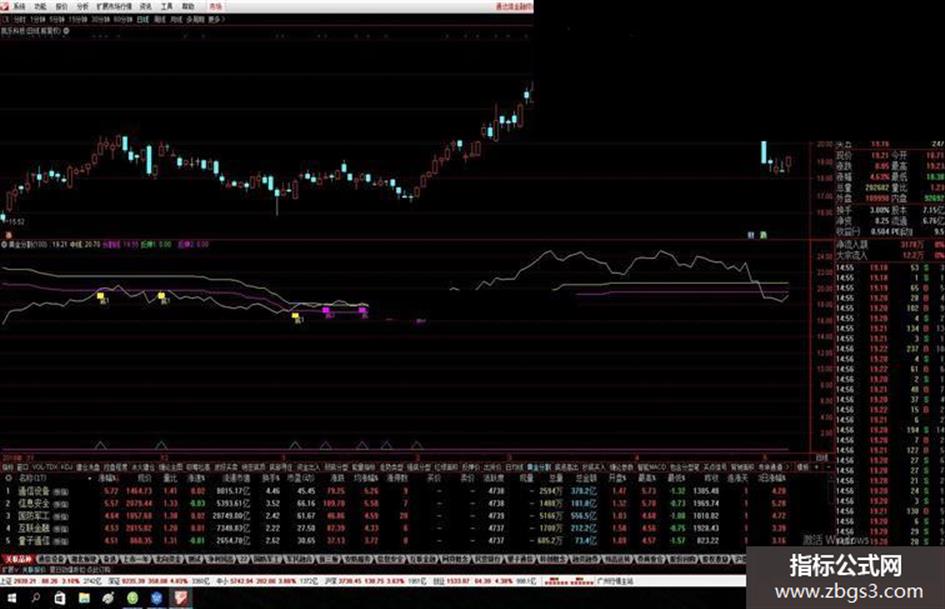Switch chart to 分时 view
This screenshot has width=945, height=609.
(x=20, y=19)
